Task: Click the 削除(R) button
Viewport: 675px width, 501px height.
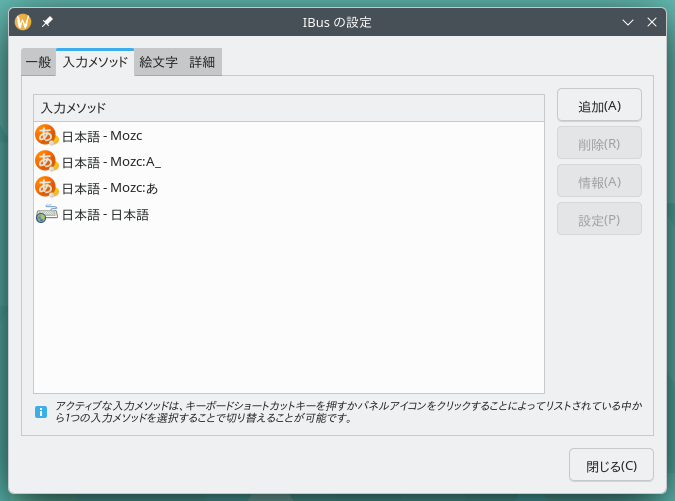Action: [x=599, y=143]
